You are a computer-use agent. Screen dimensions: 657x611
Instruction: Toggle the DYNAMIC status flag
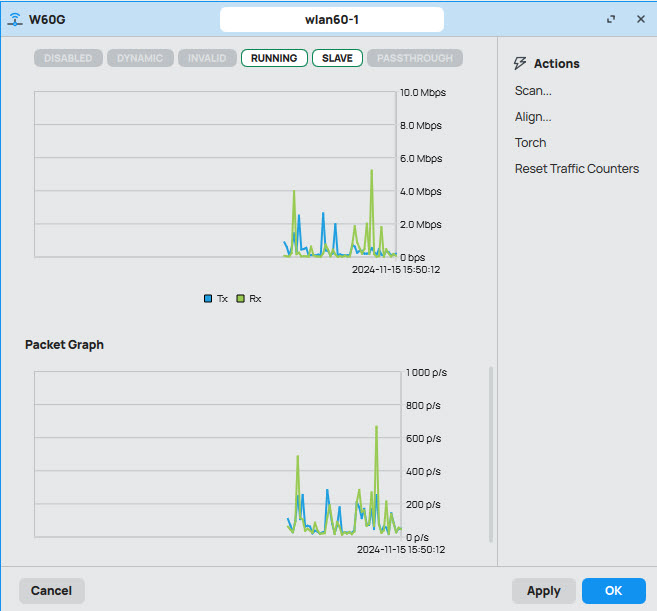coord(140,58)
